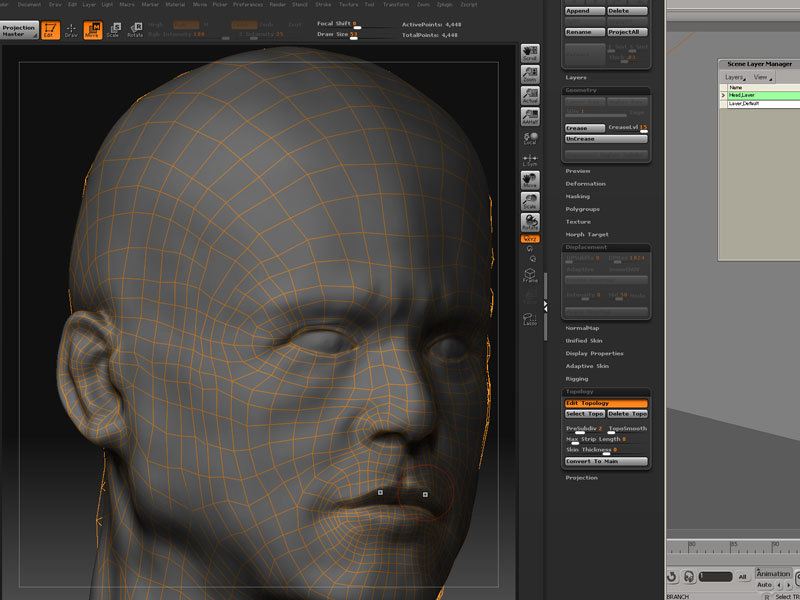Select the Rotate tool in top toolbar

click(x=134, y=29)
